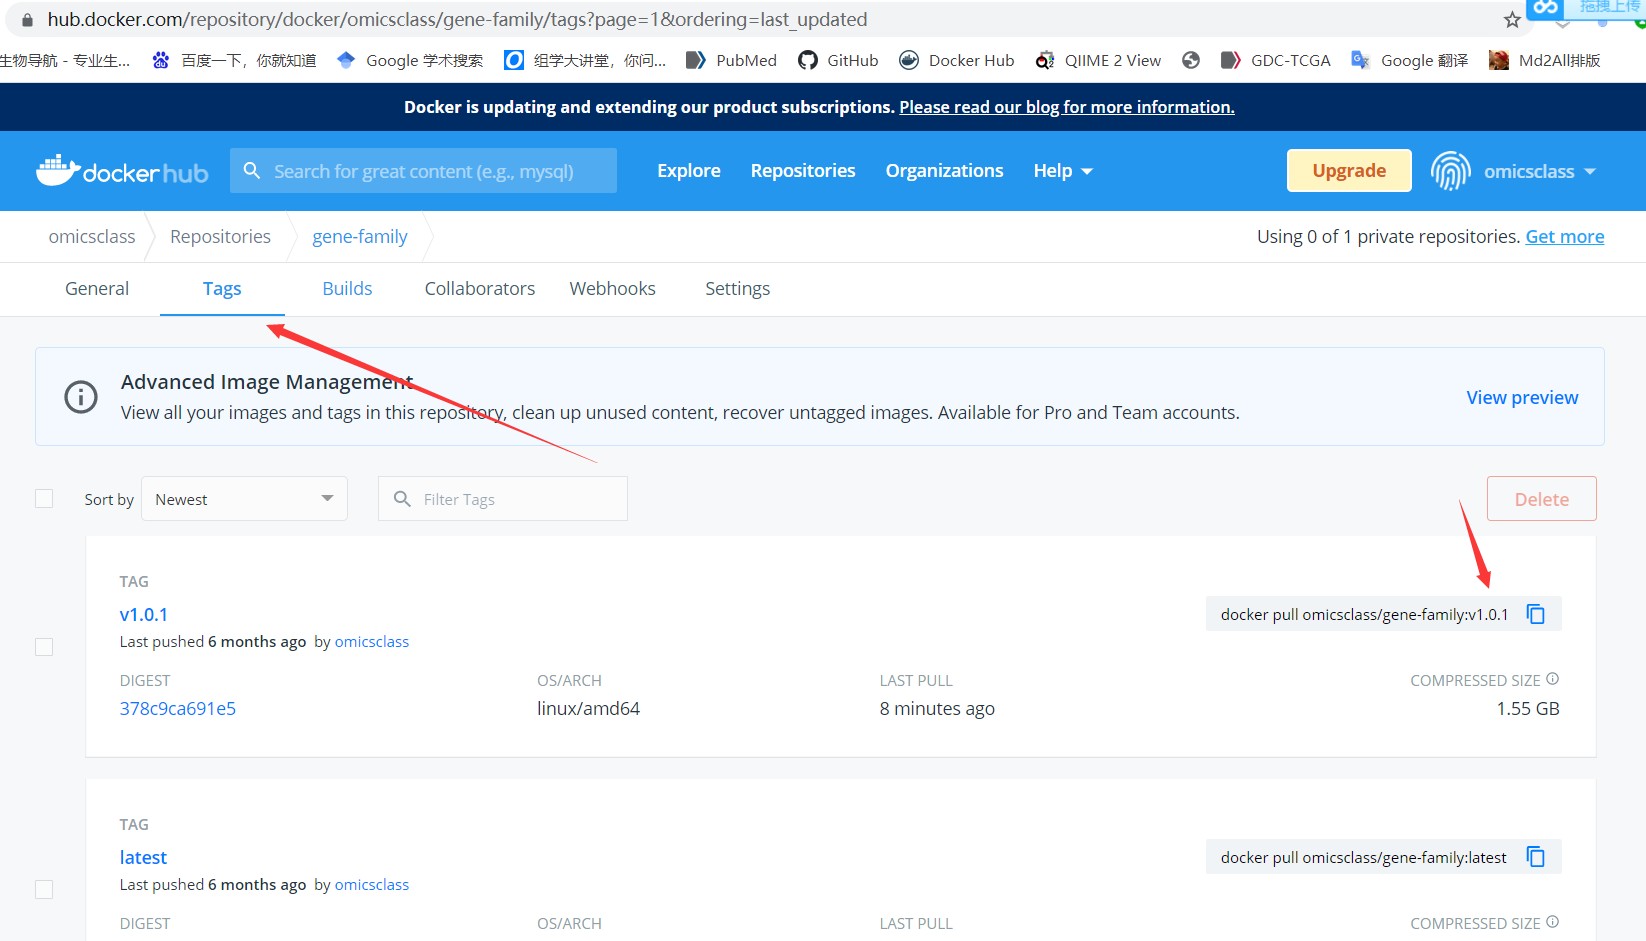Open digest 378c9ca691e5
This screenshot has height=941, width=1646.
(x=178, y=708)
